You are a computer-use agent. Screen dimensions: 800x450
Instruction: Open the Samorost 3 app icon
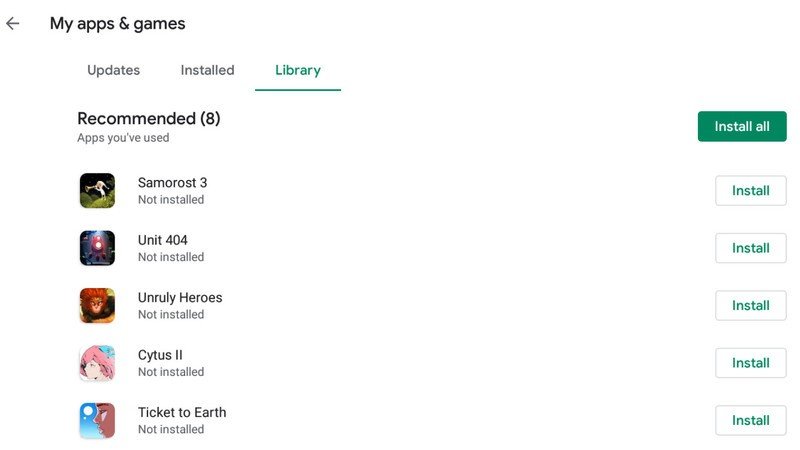point(97,191)
